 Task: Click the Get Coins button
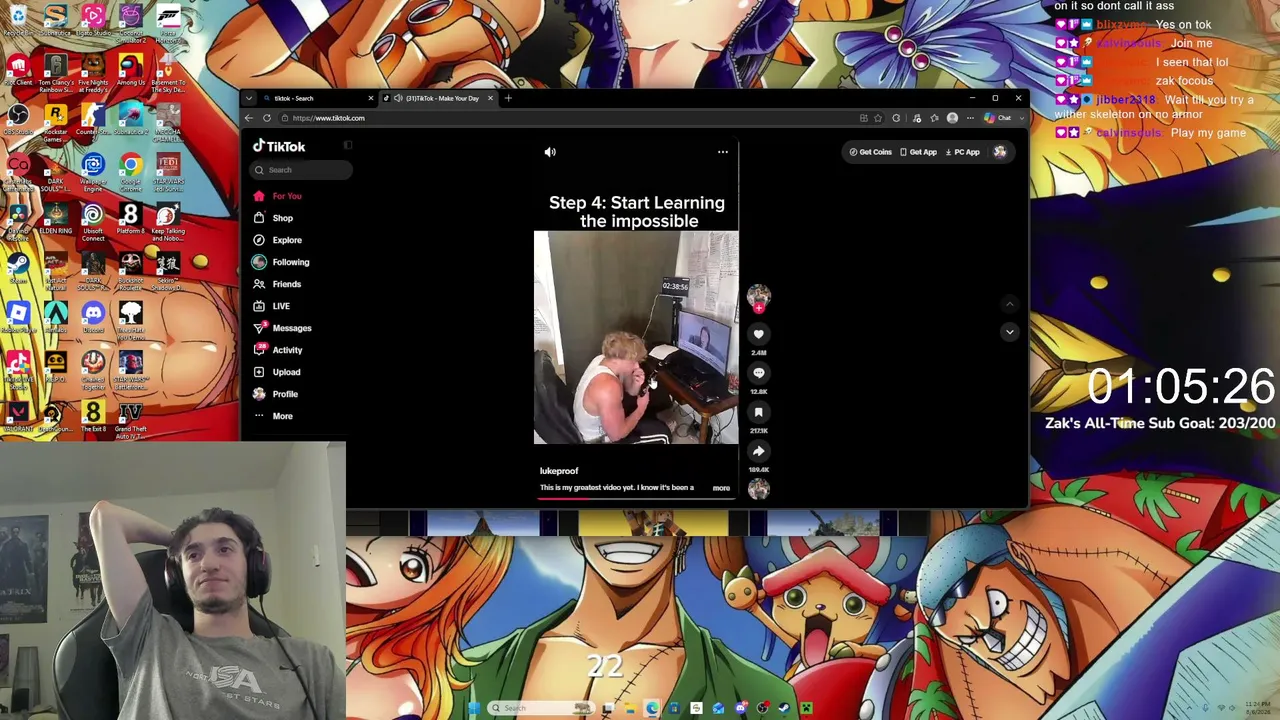tap(871, 152)
